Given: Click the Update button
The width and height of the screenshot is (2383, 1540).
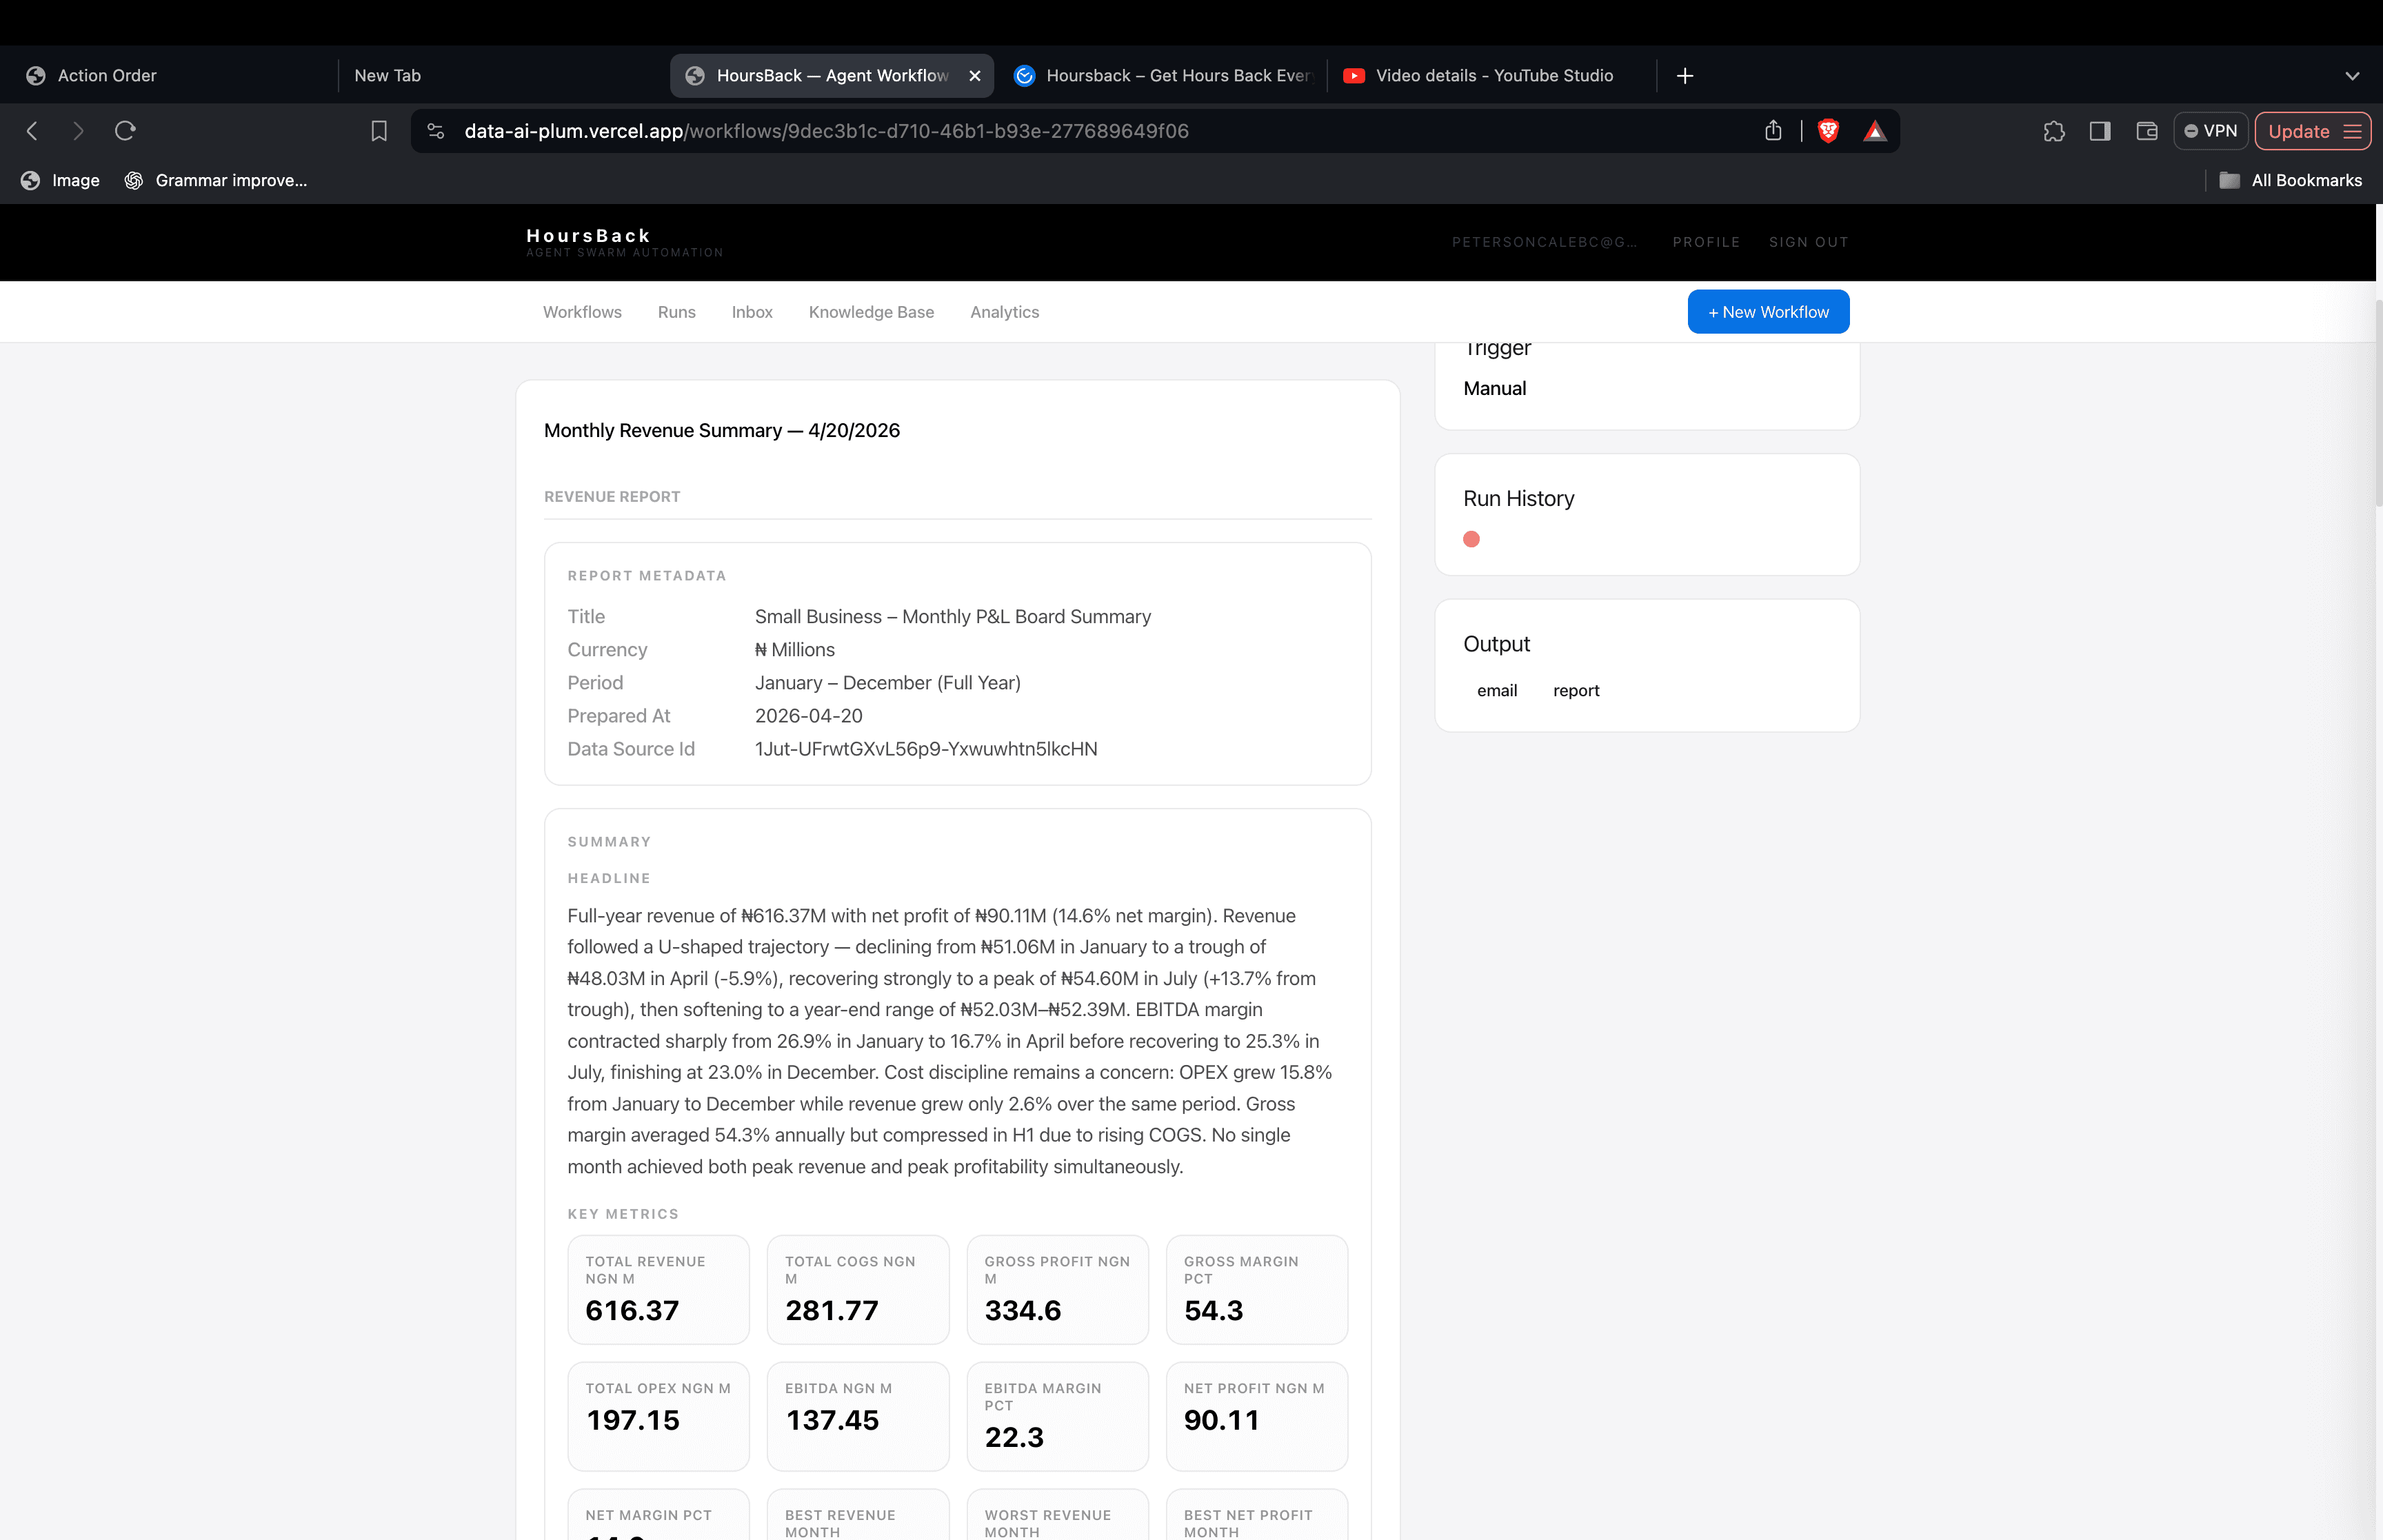Looking at the screenshot, I should (x=2312, y=131).
